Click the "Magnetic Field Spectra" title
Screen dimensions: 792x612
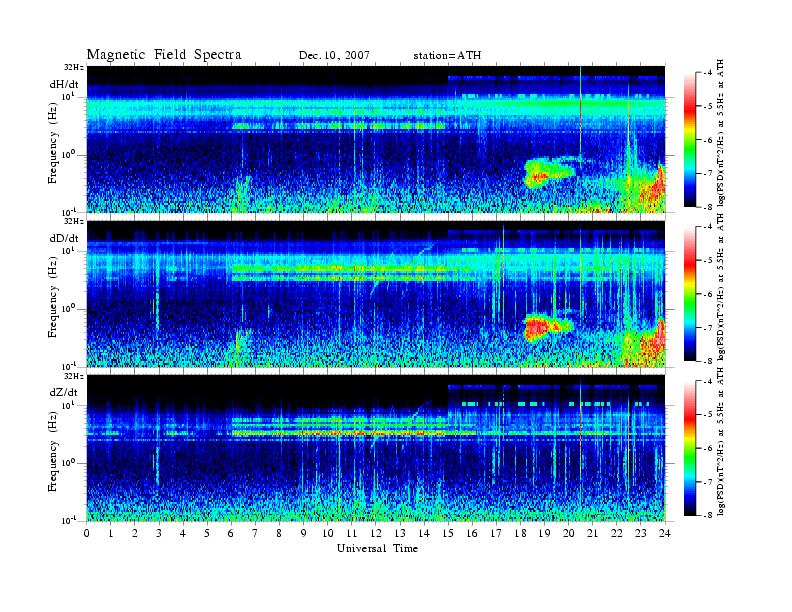pos(164,55)
